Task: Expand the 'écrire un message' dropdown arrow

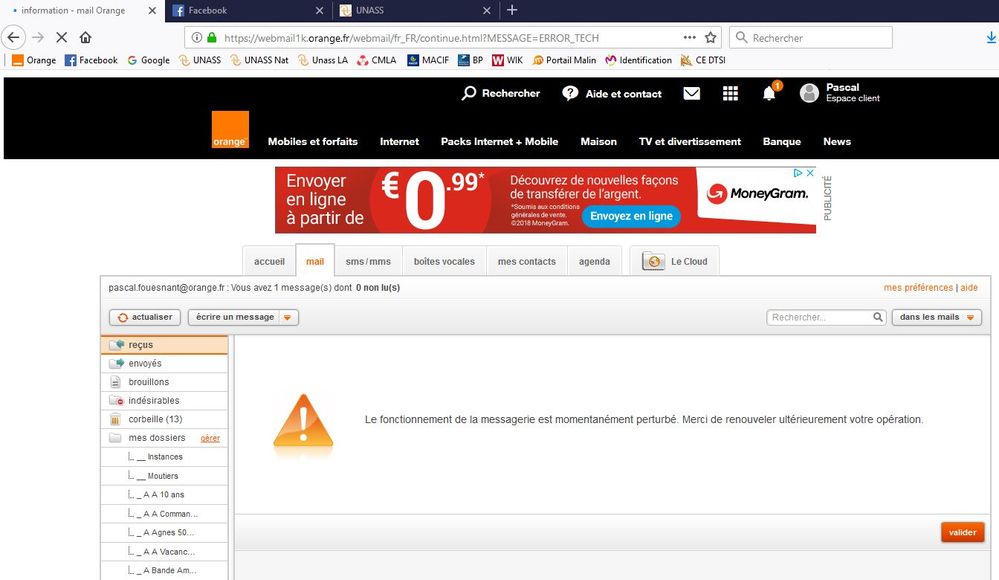Action: 287,318
